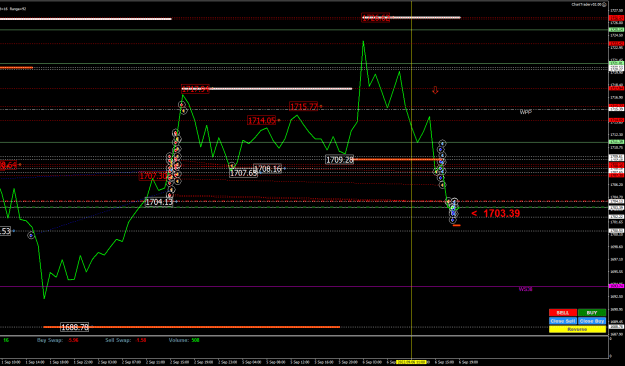Select the 1714.05 price label
This screenshot has height=366, width=625.
pos(261,120)
